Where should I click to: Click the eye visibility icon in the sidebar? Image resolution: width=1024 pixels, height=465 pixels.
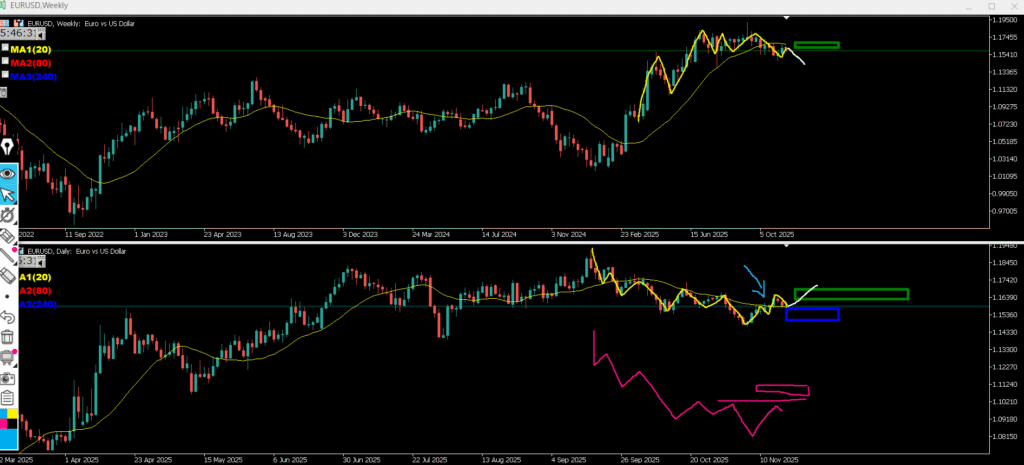[8, 172]
